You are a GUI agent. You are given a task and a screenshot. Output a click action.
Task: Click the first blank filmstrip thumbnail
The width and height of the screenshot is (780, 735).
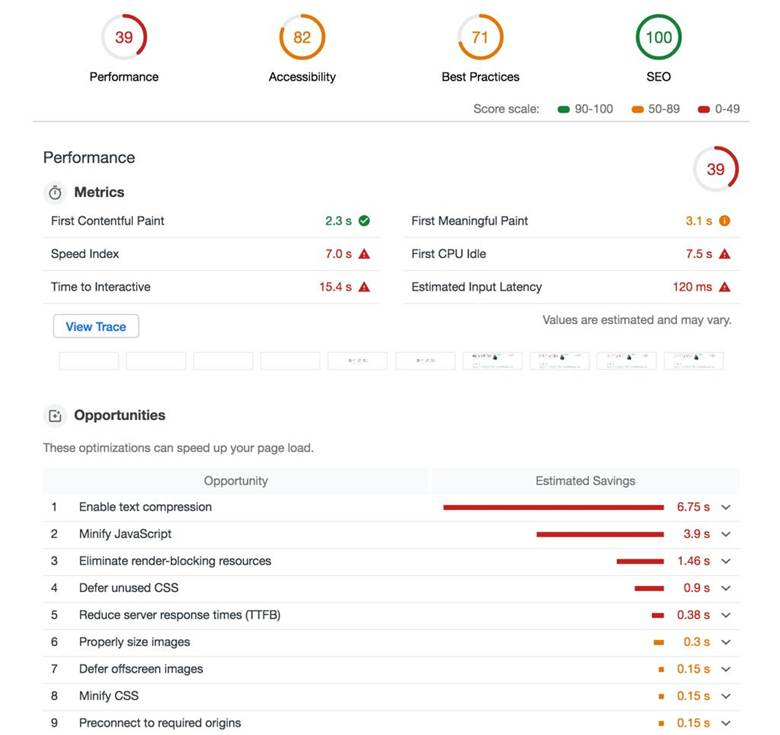[x=89, y=361]
